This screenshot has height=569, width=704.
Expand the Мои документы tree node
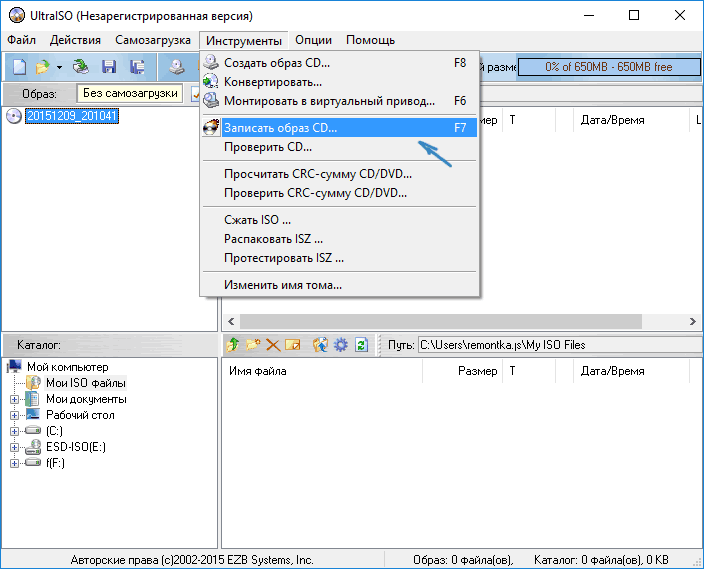coord(14,399)
